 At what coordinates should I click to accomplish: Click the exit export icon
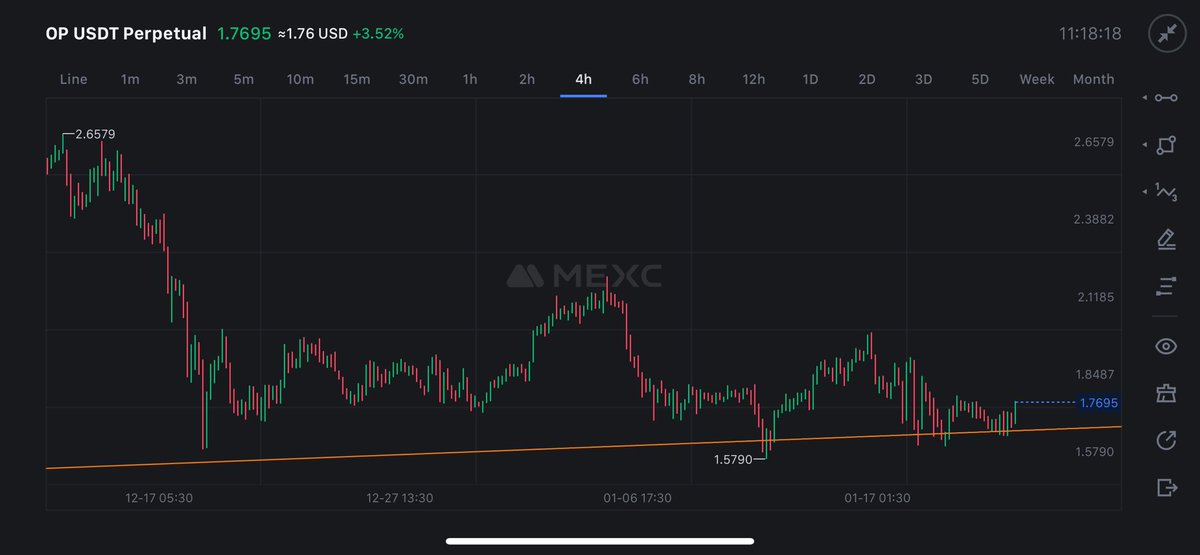click(1166, 487)
